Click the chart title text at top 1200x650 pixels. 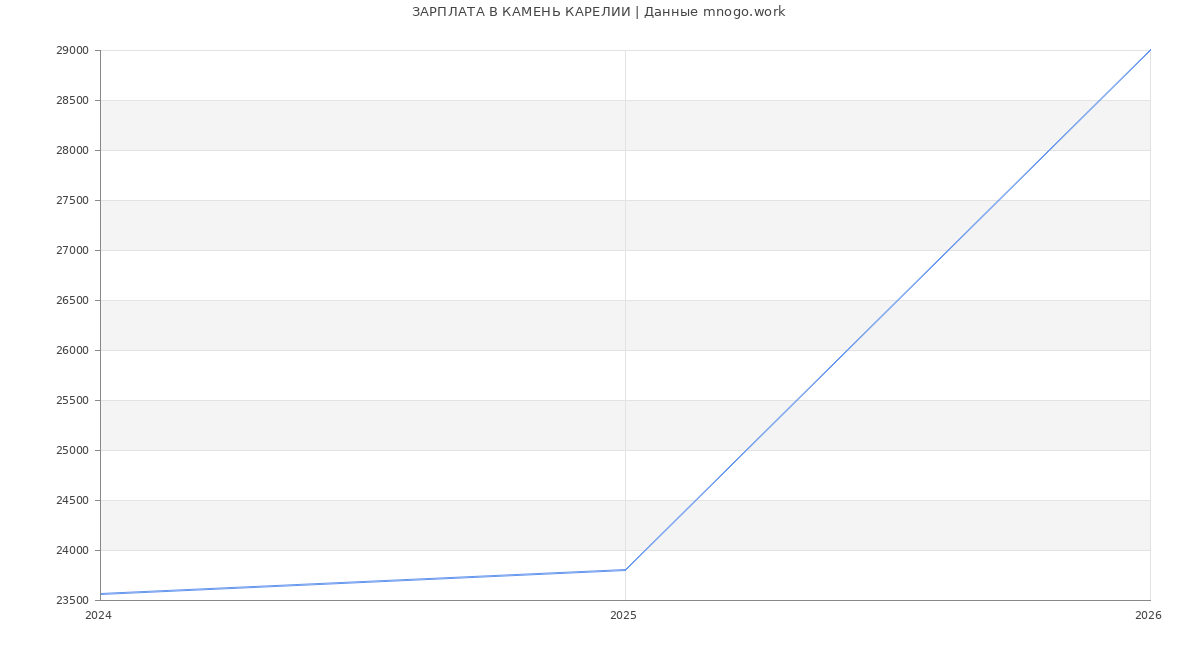pyautogui.click(x=598, y=12)
